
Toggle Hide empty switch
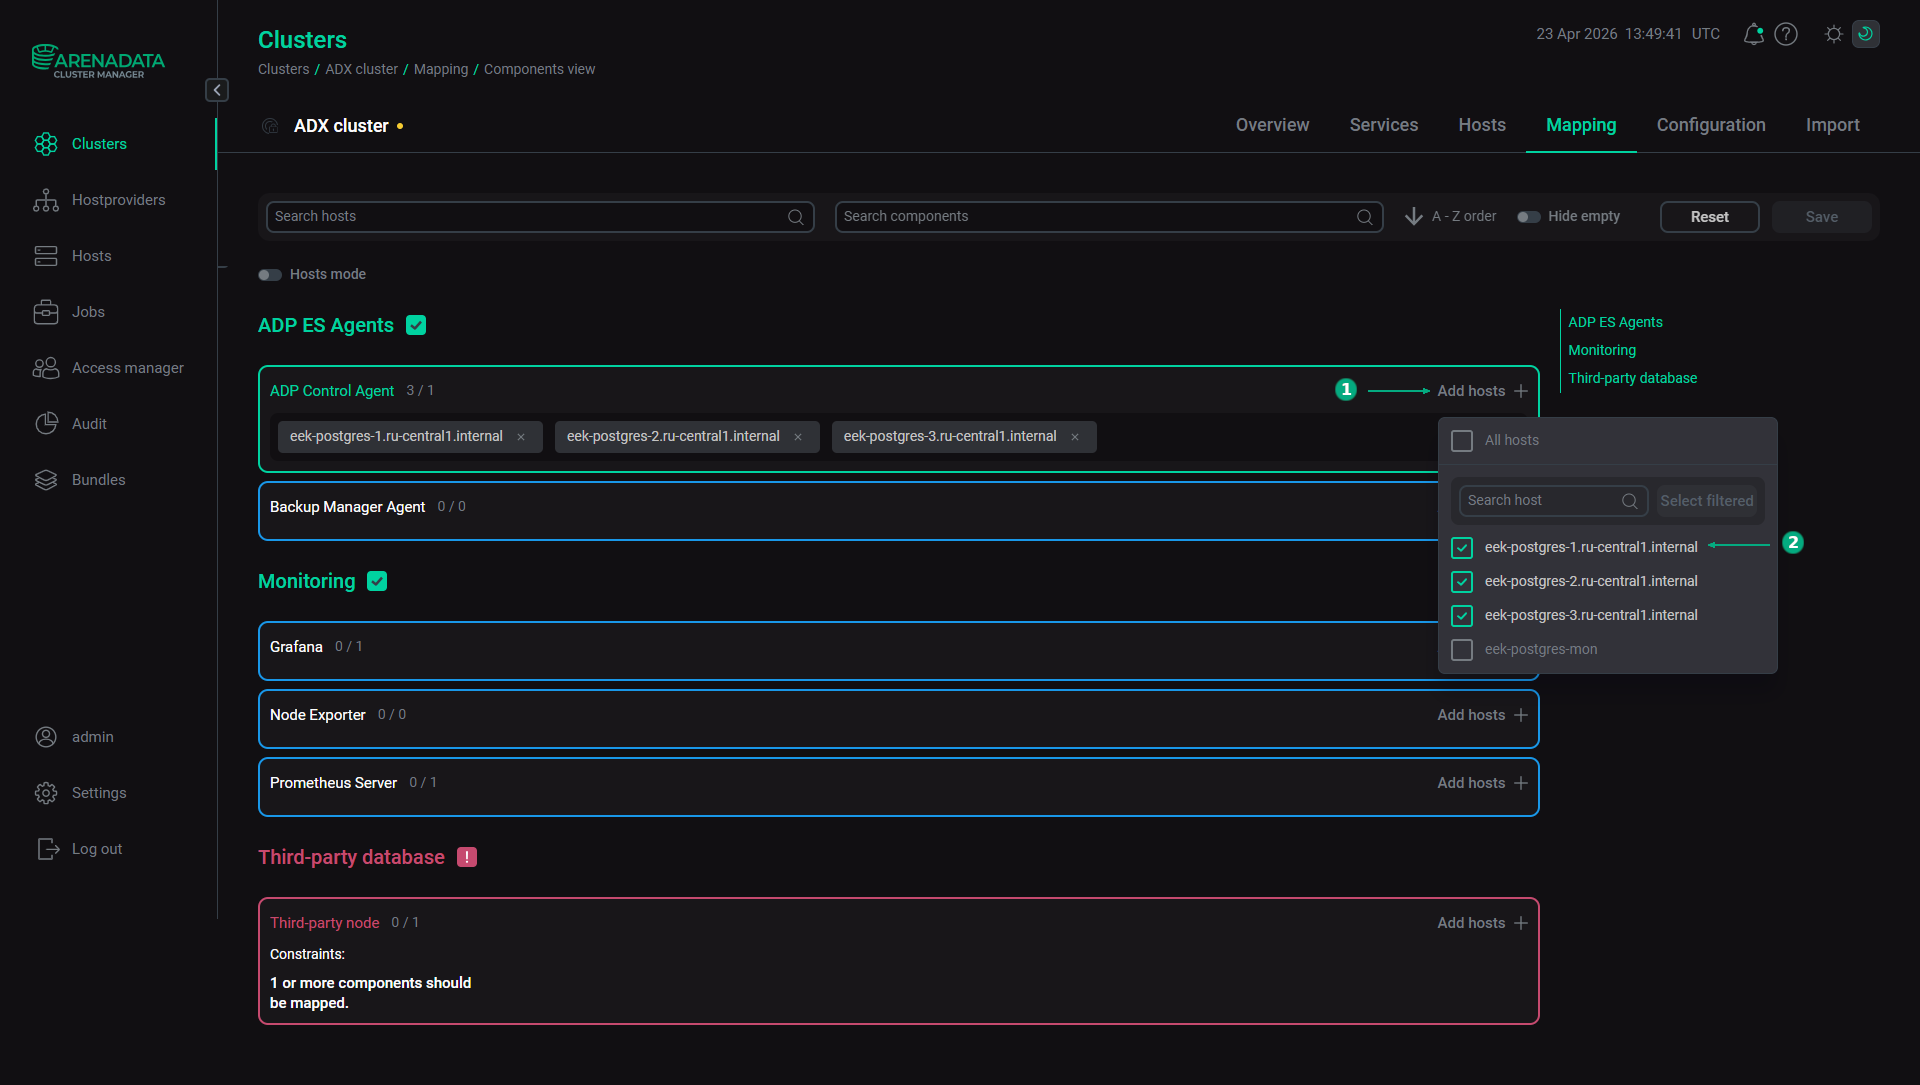(x=1529, y=217)
